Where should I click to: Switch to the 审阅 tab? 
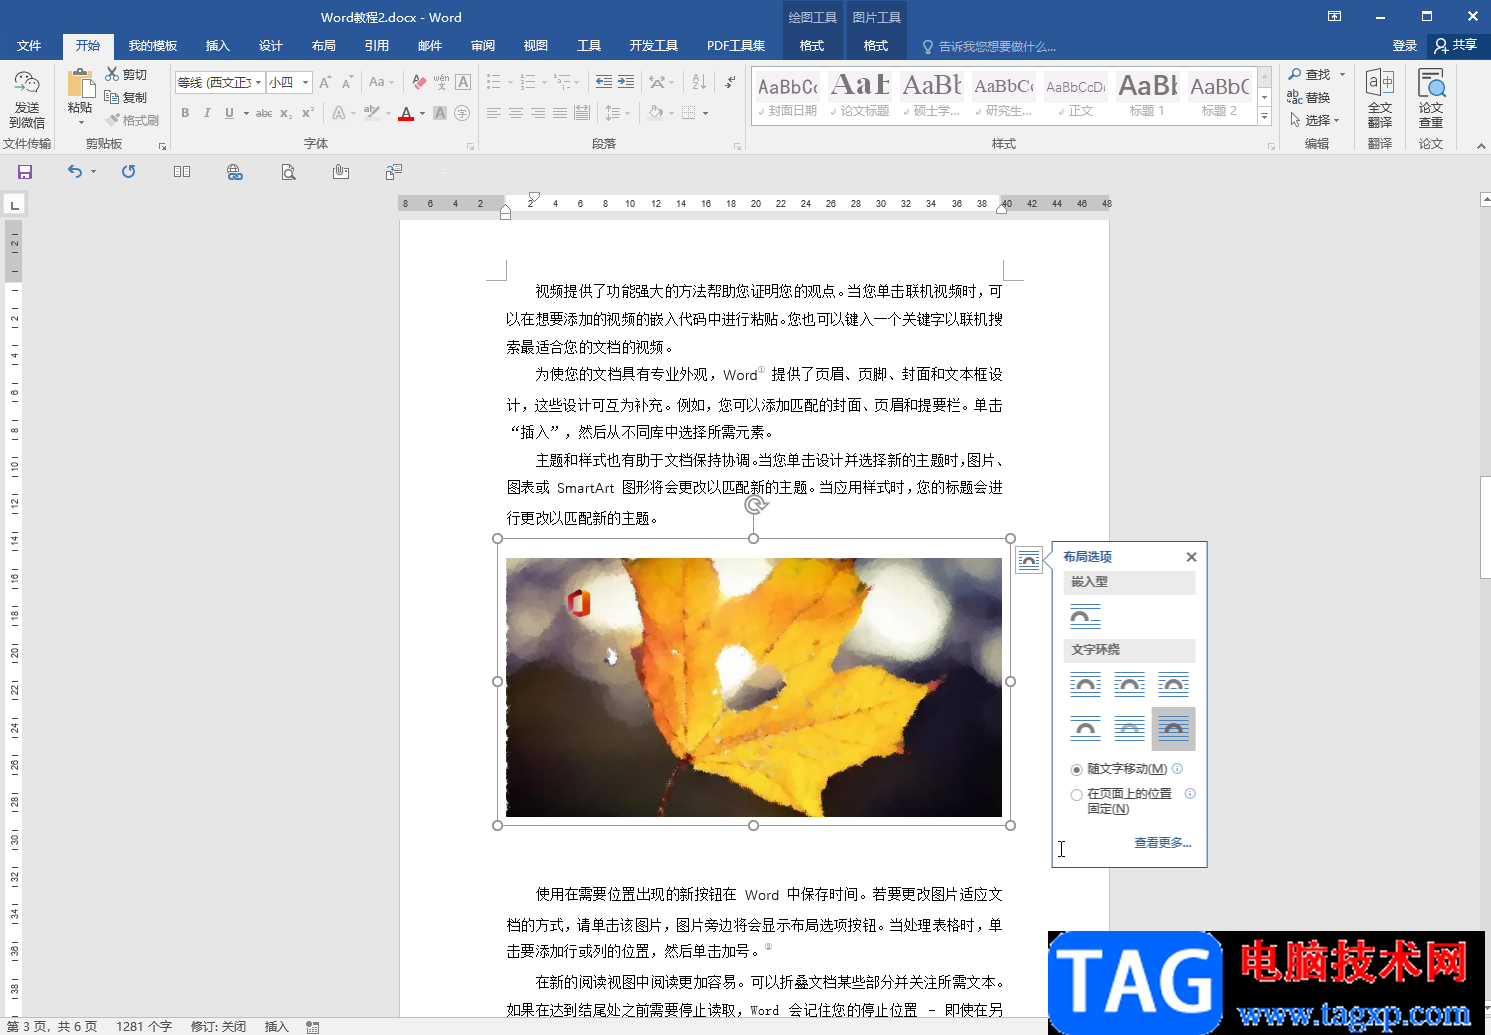click(x=483, y=46)
